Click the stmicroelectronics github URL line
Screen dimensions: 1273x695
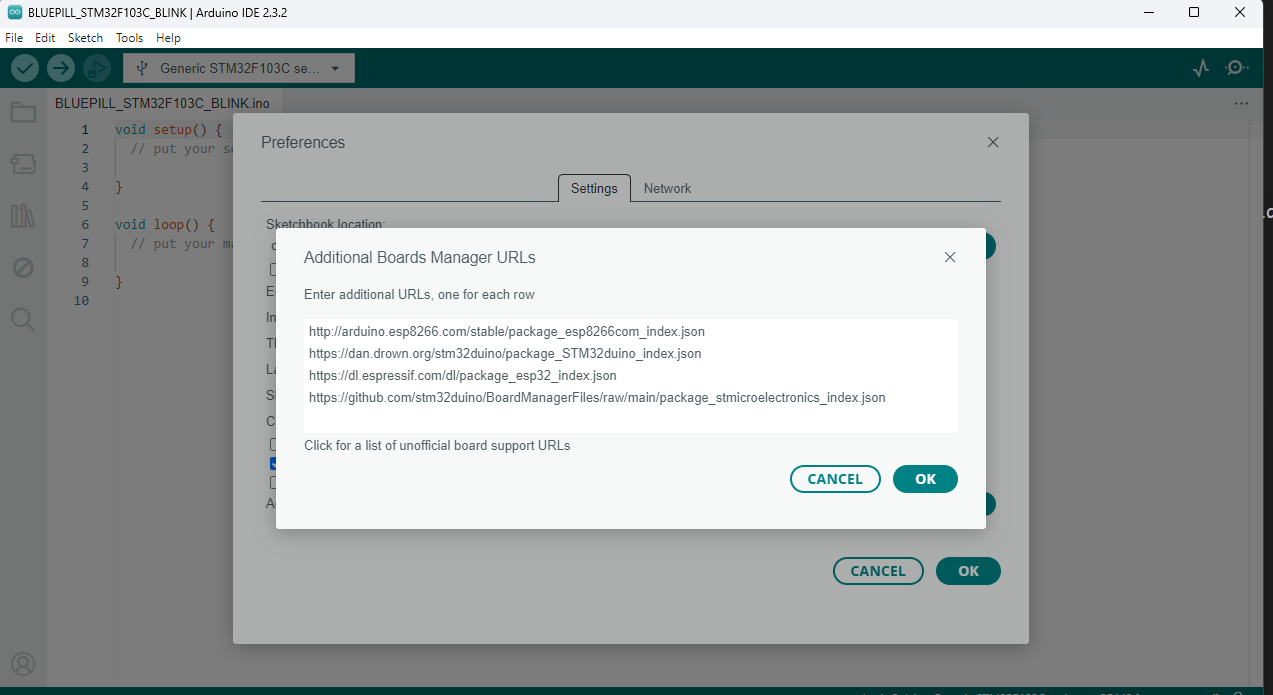597,397
